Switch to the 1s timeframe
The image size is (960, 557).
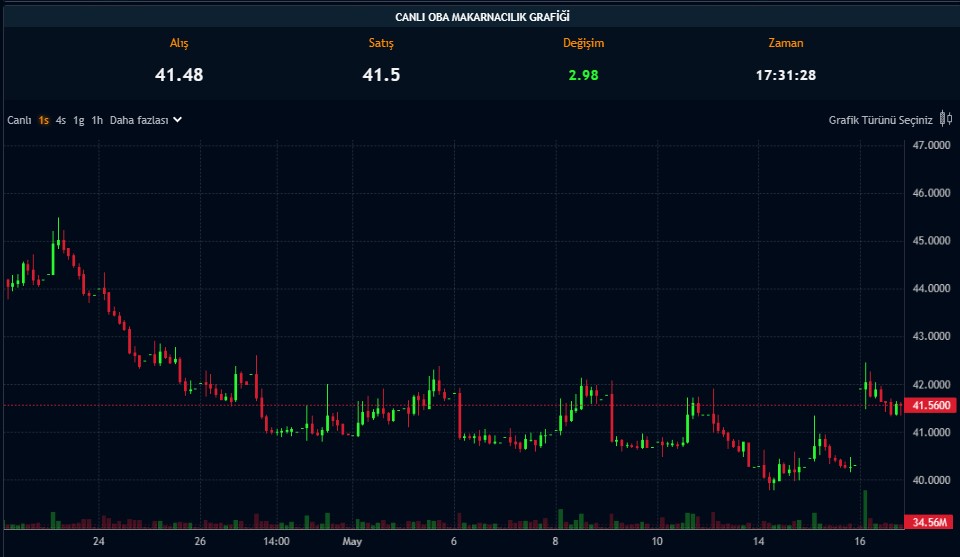(44, 120)
